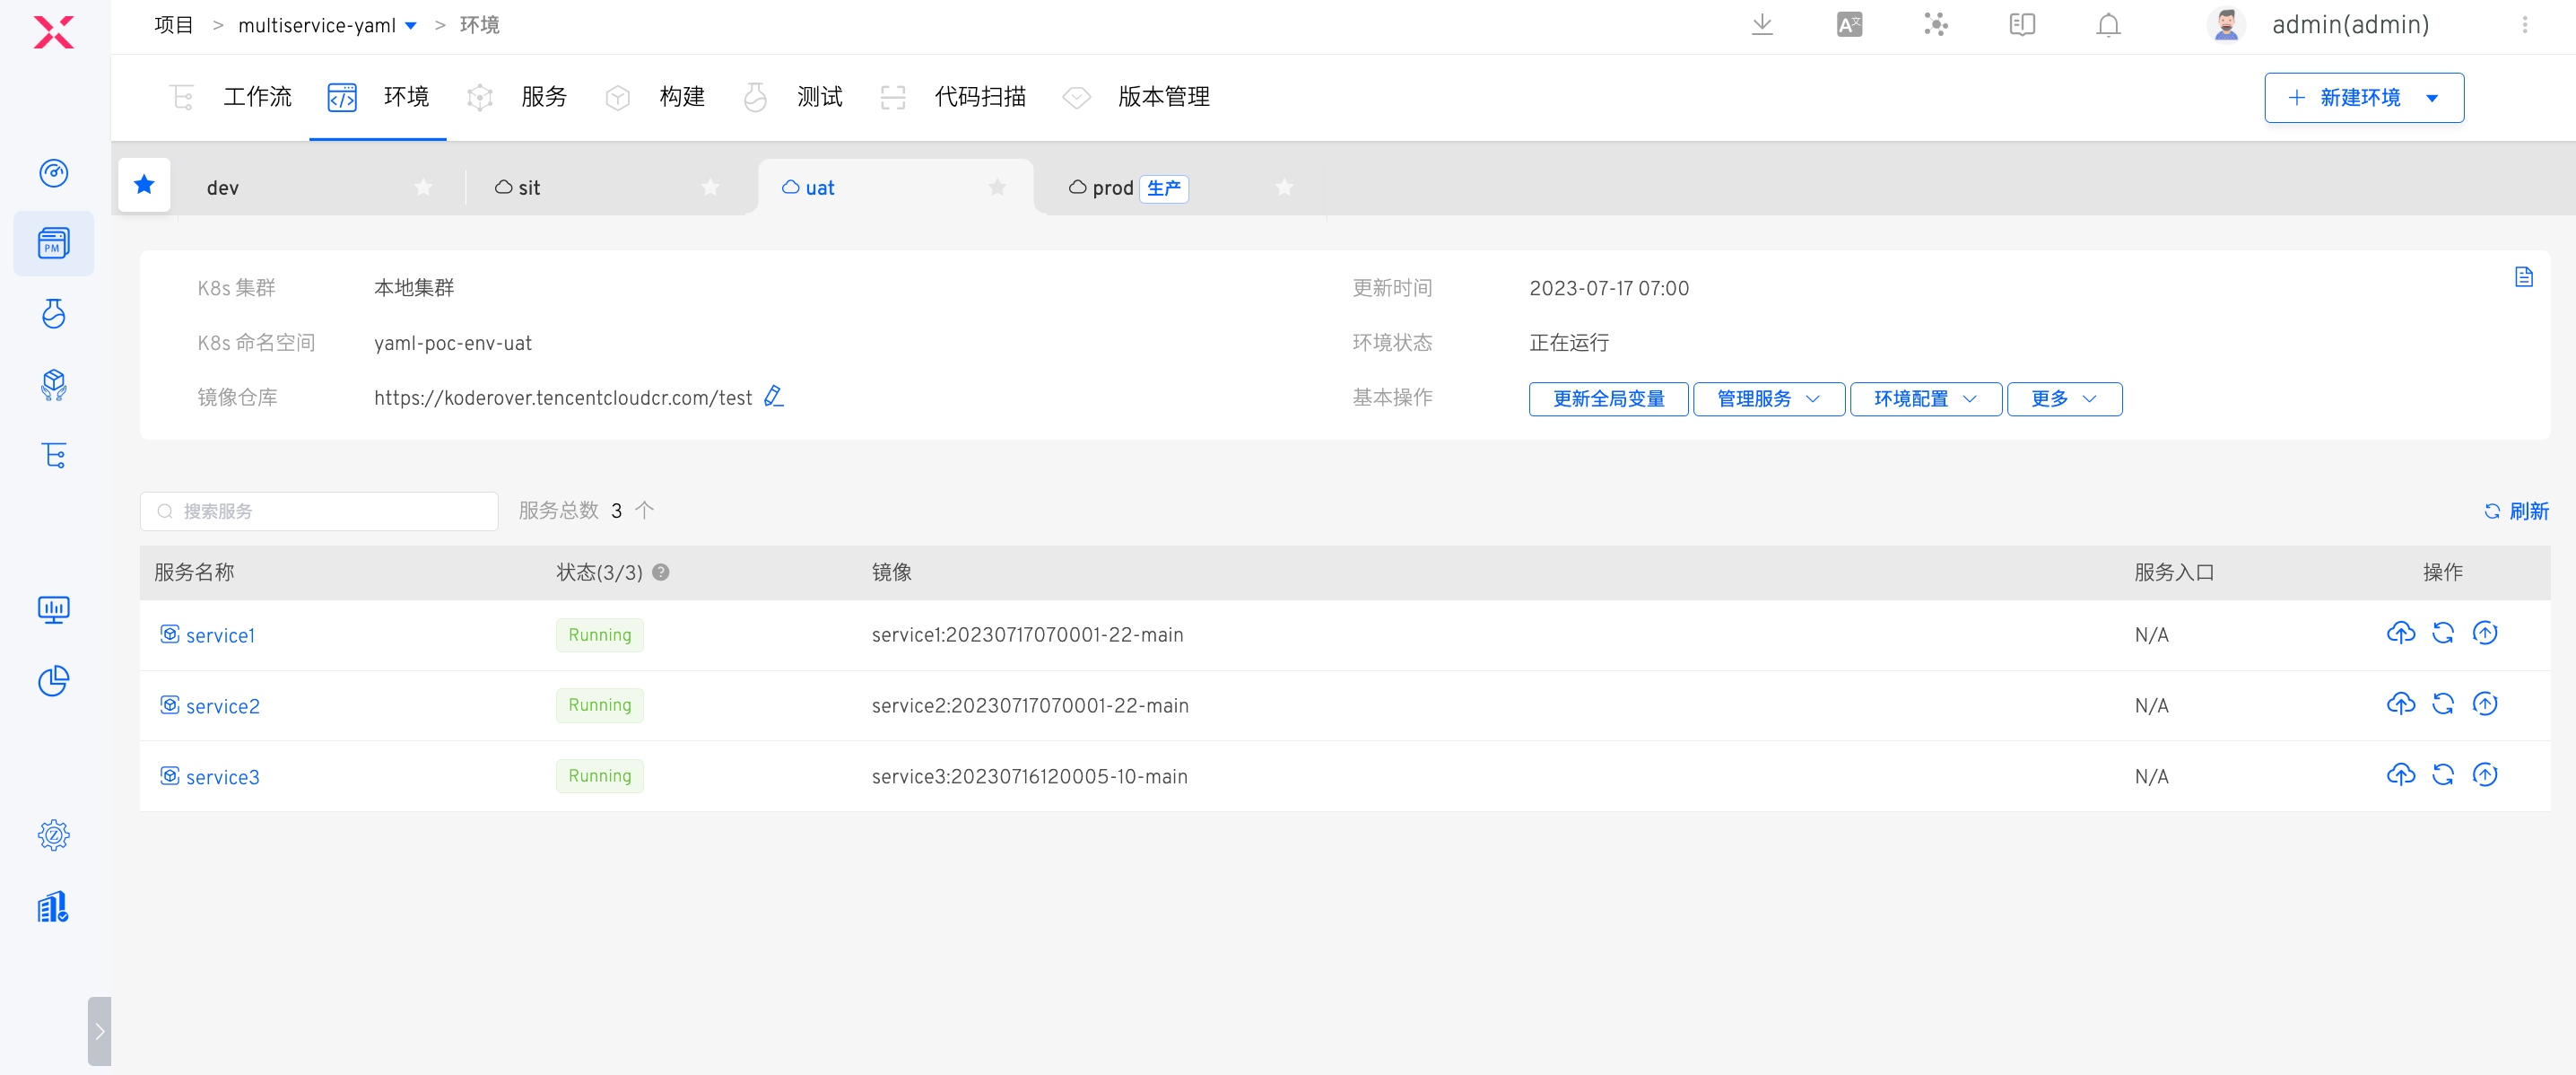Click service2 Running status badge
Image resolution: width=2576 pixels, height=1075 pixels.
(x=599, y=705)
